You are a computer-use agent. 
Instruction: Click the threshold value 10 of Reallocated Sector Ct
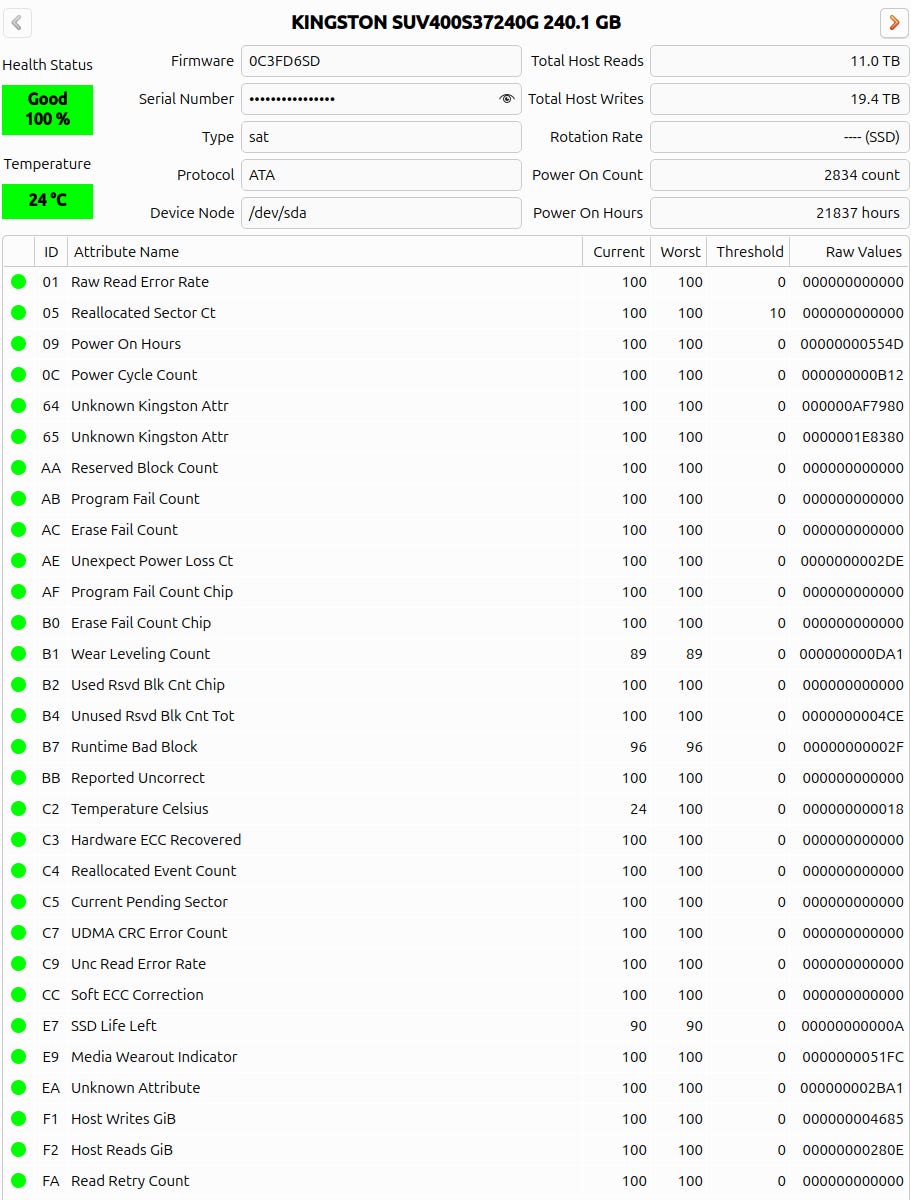(778, 313)
